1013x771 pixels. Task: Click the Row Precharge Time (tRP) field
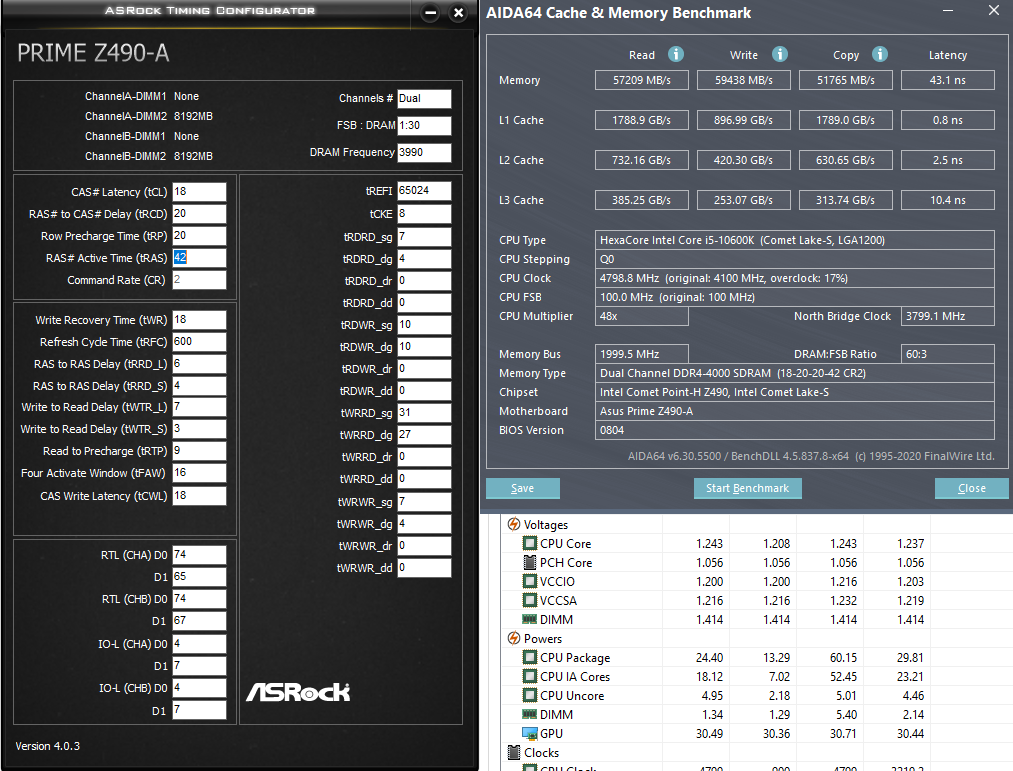(199, 236)
